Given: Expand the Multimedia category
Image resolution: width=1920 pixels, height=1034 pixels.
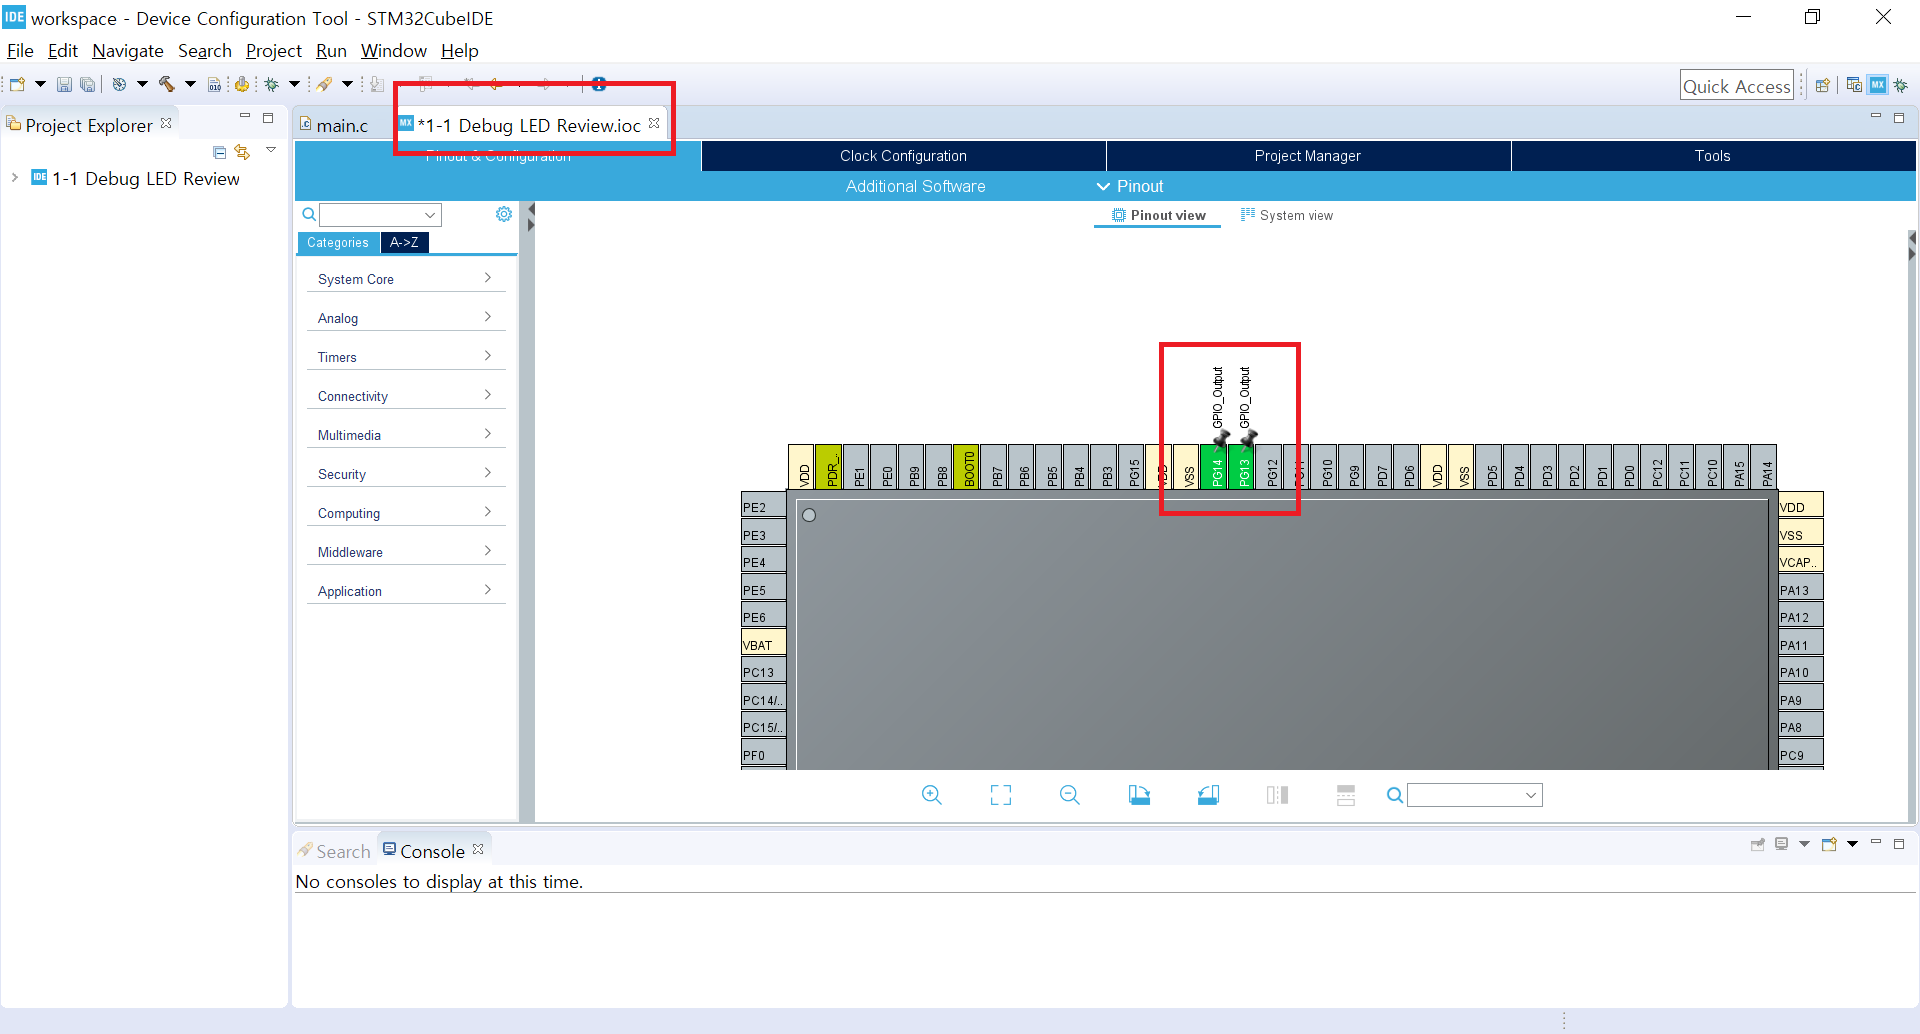Looking at the screenshot, I should [406, 435].
